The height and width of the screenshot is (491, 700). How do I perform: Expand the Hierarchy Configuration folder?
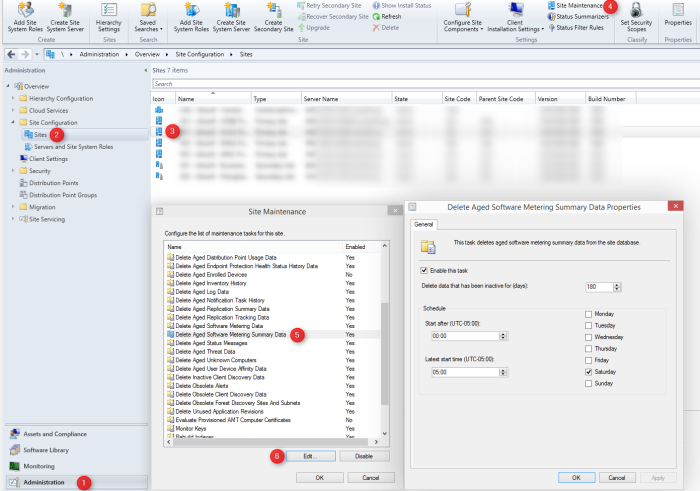click(13, 98)
